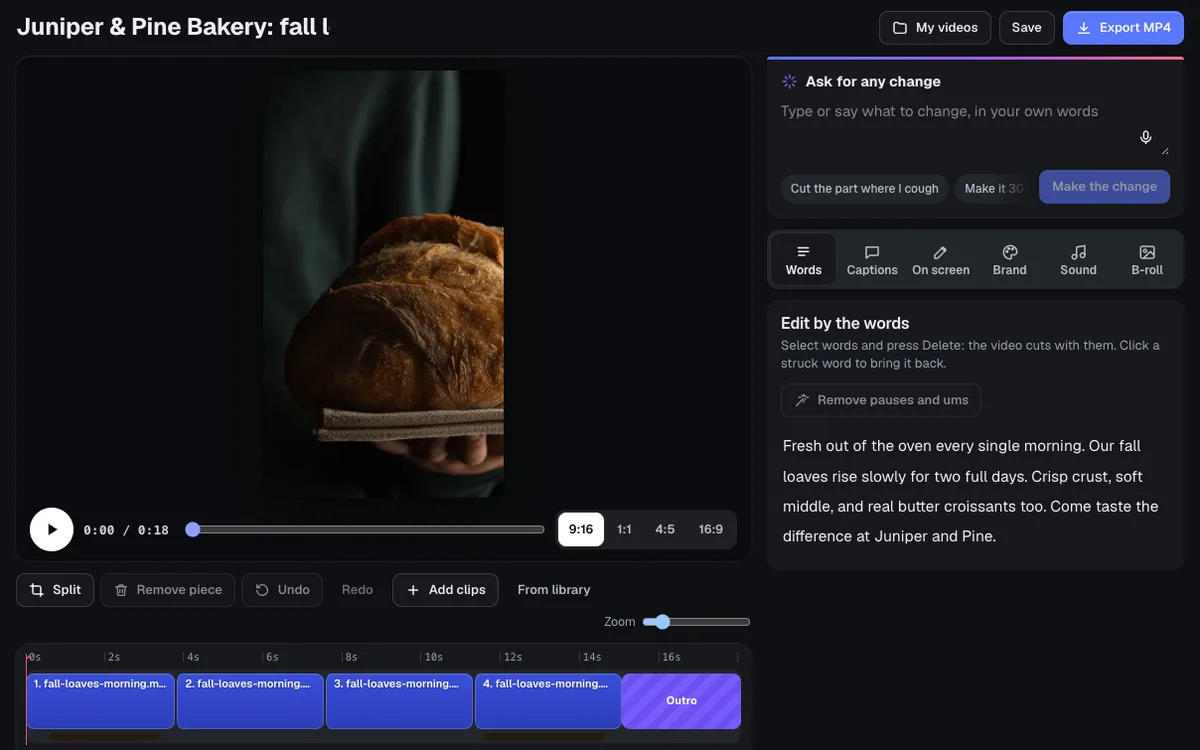The image size is (1200, 750).
Task: Click the word 'Juniper' in transcript
Action: [x=901, y=536]
